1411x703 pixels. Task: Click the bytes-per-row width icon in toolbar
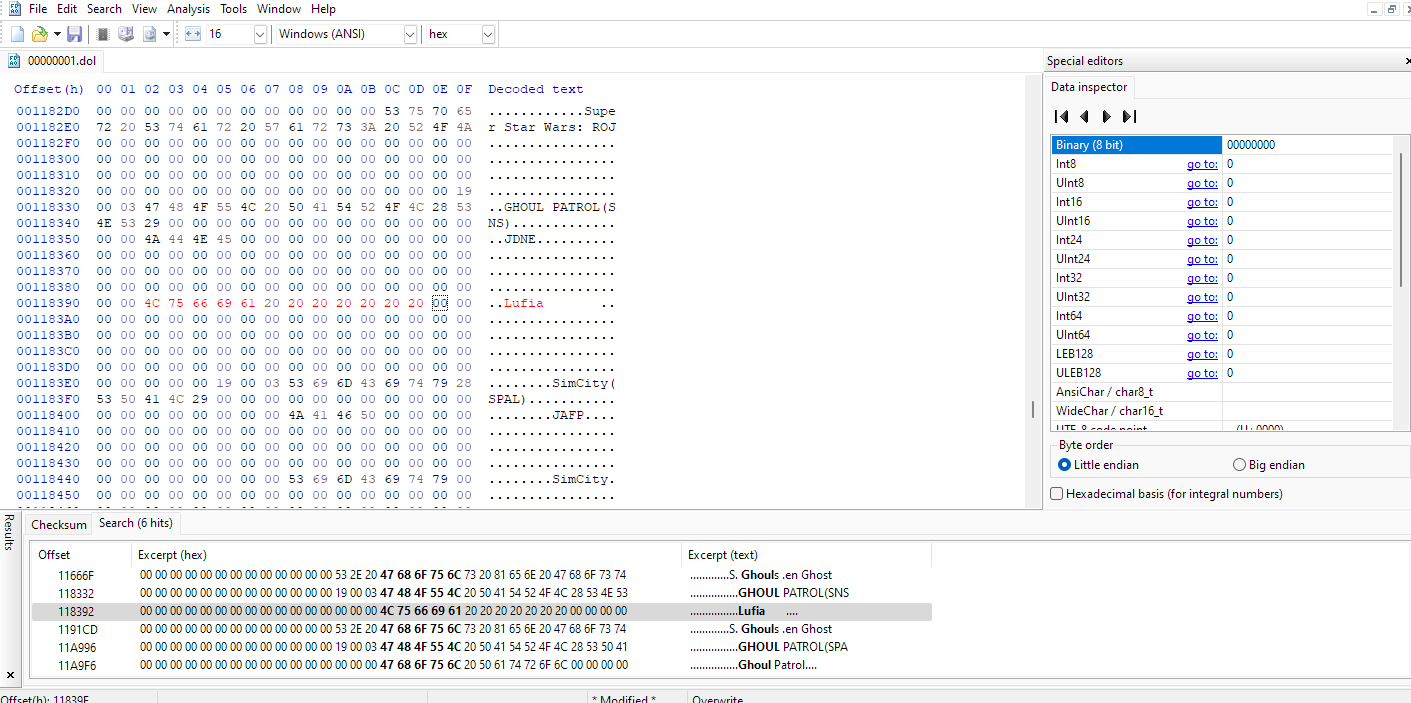click(x=194, y=34)
